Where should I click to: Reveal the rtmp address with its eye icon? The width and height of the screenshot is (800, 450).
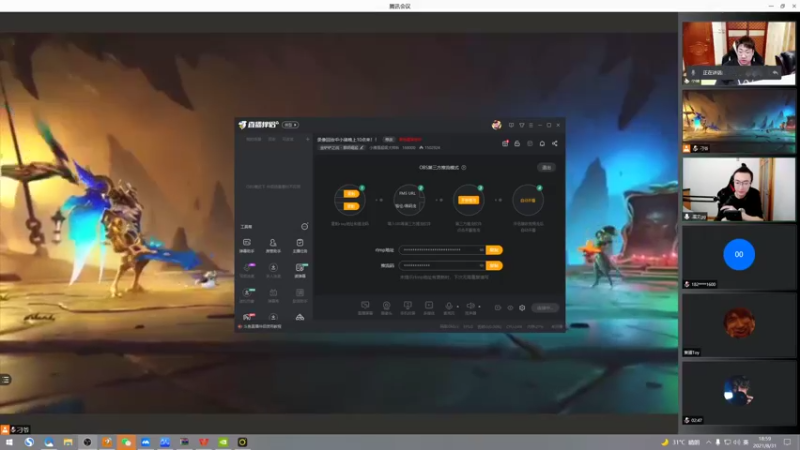481,250
